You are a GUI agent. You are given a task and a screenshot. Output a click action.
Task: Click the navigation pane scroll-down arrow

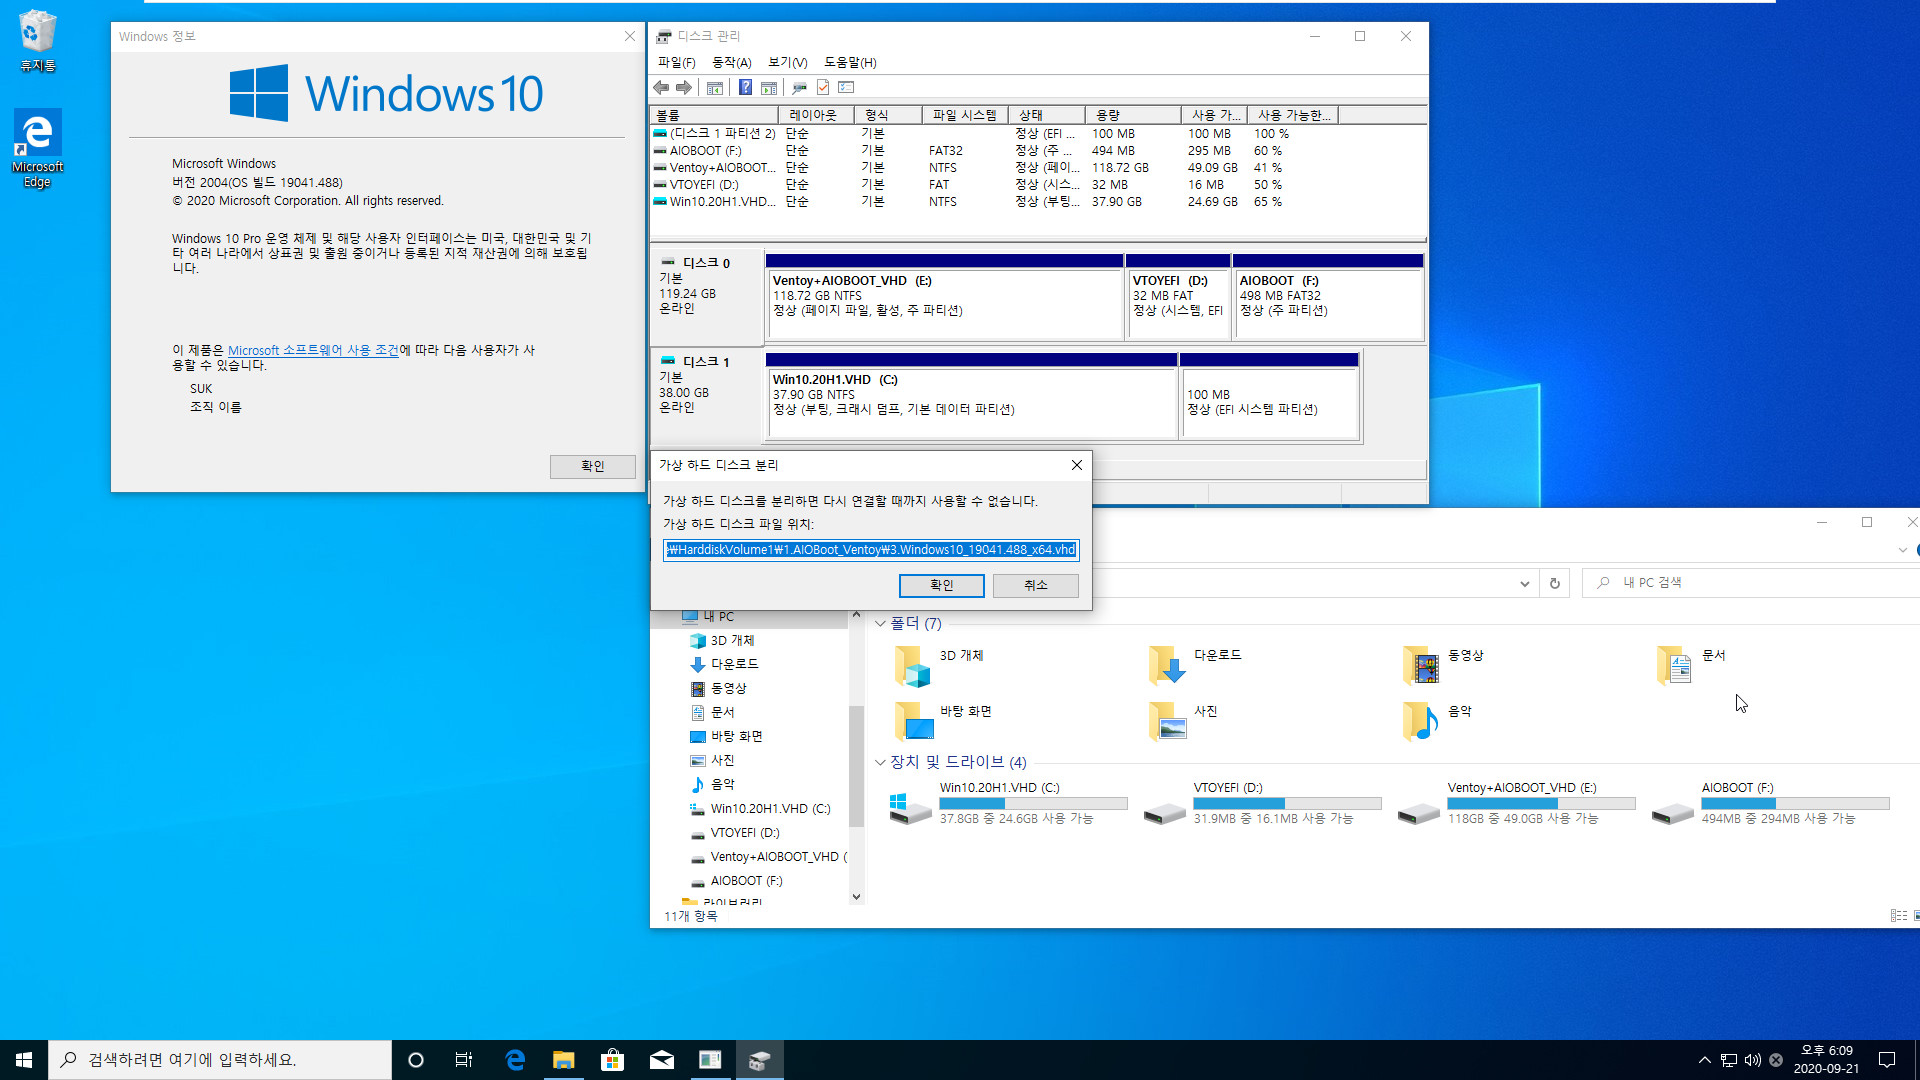856,897
